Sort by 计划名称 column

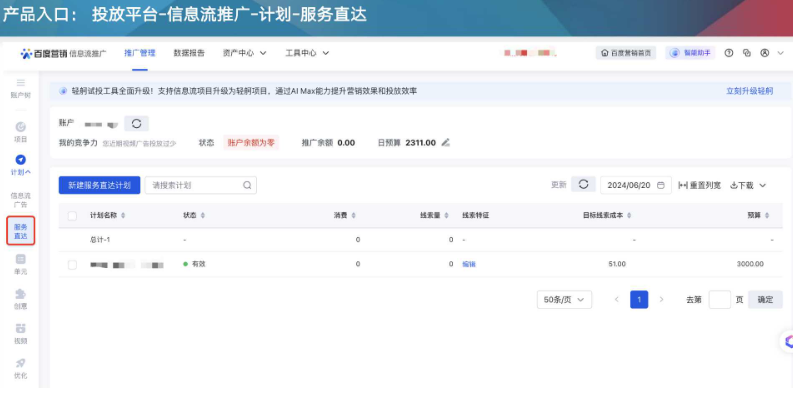click(x=123, y=216)
